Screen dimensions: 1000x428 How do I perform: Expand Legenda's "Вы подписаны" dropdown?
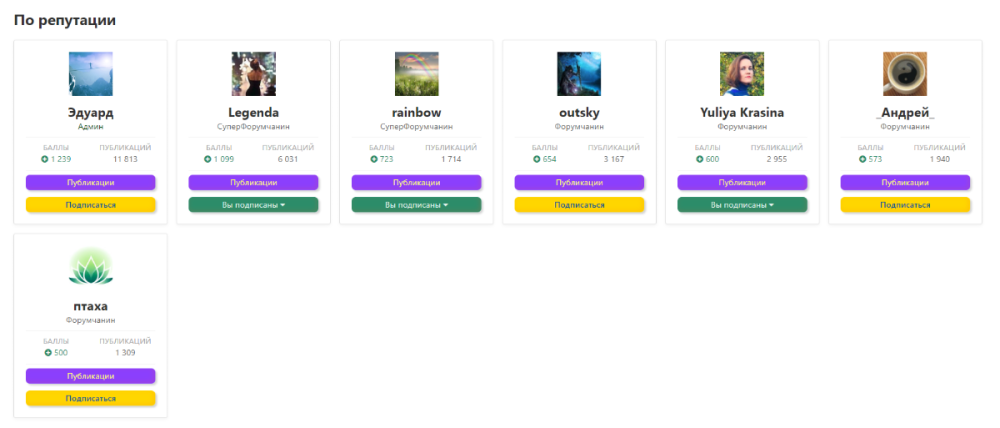point(253,204)
